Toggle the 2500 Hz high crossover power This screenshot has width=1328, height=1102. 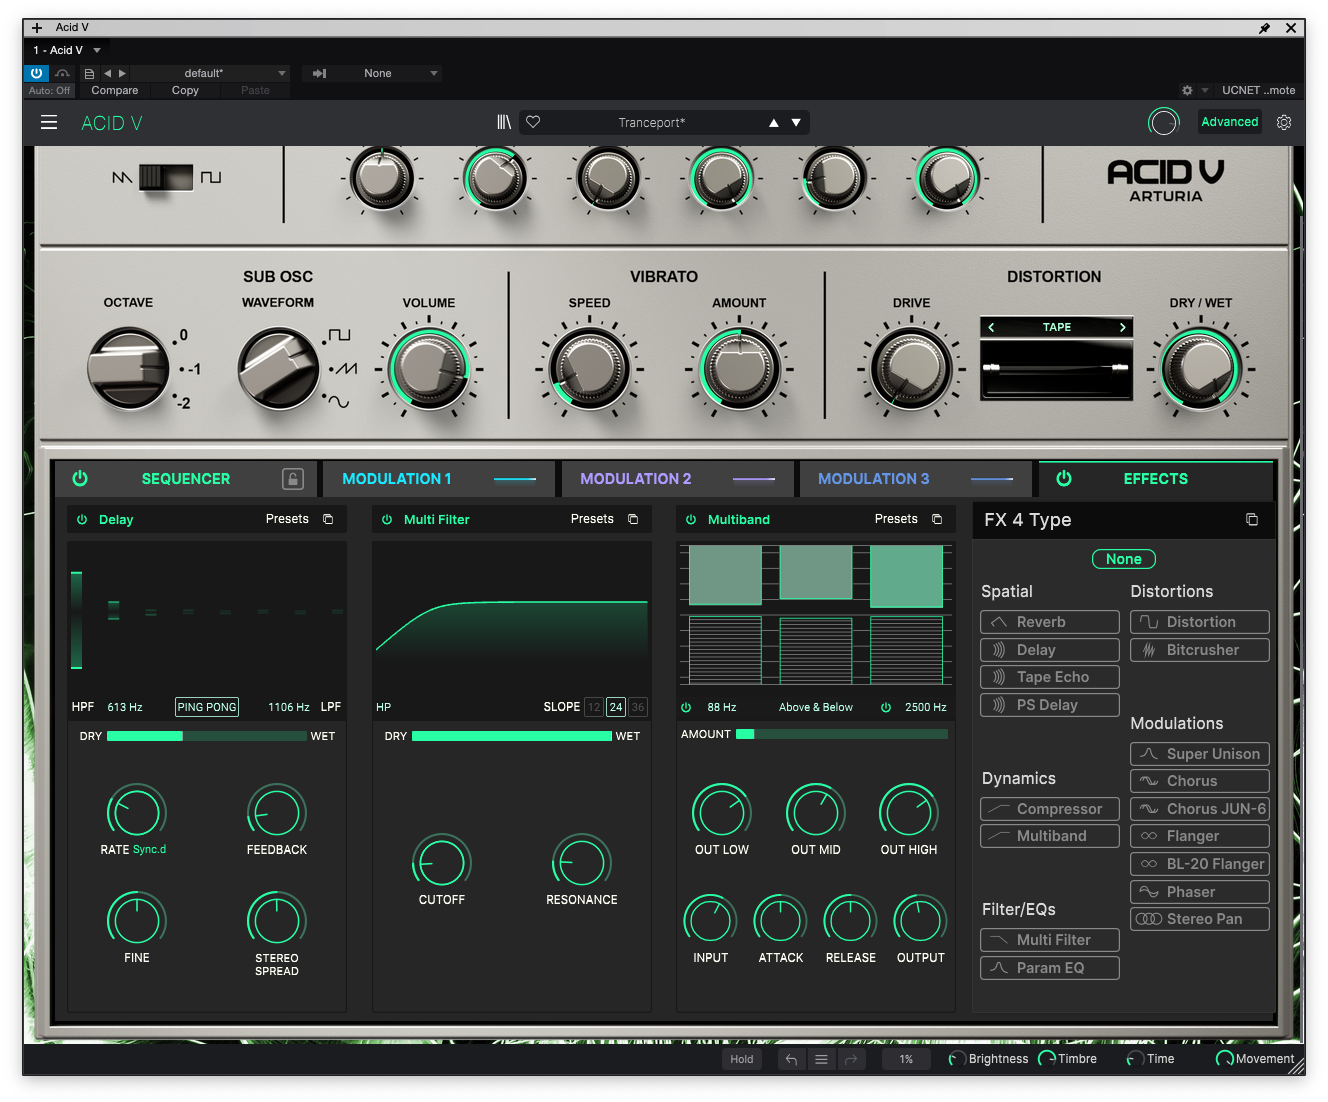(x=886, y=707)
